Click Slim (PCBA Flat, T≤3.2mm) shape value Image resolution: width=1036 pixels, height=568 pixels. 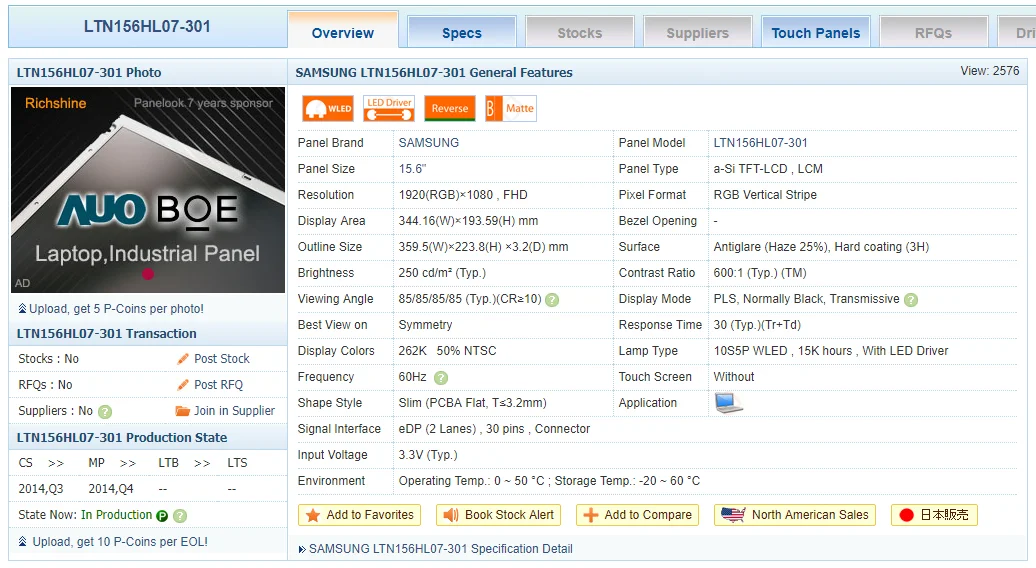(472, 403)
